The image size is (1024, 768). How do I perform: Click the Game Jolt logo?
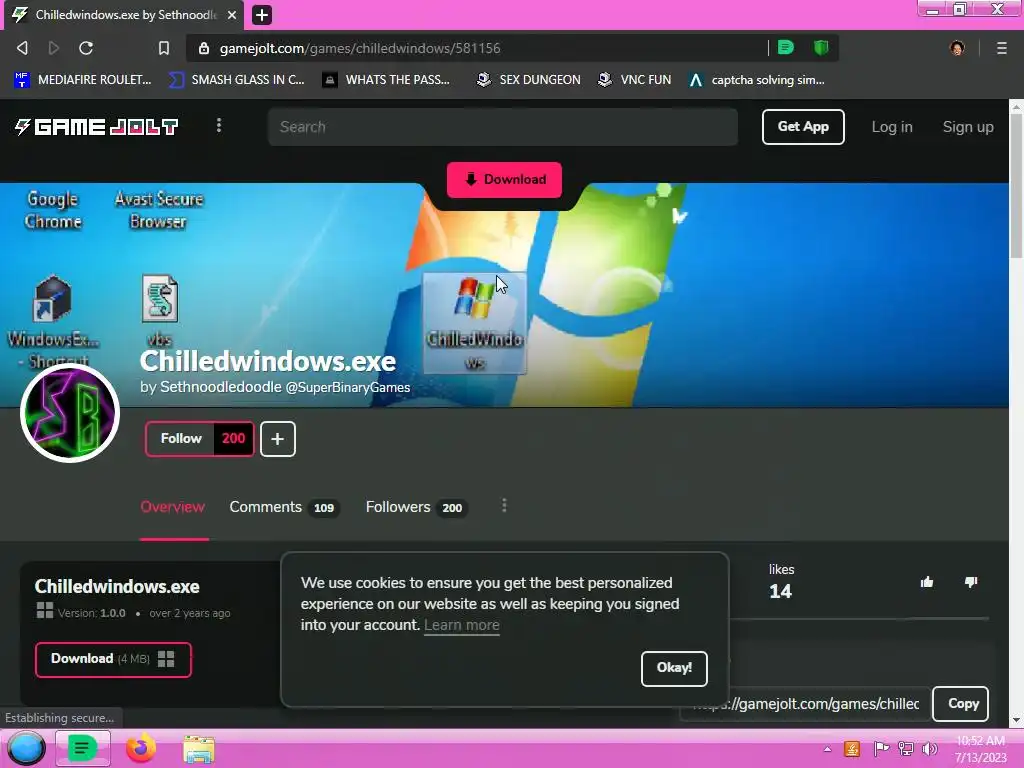pos(96,127)
